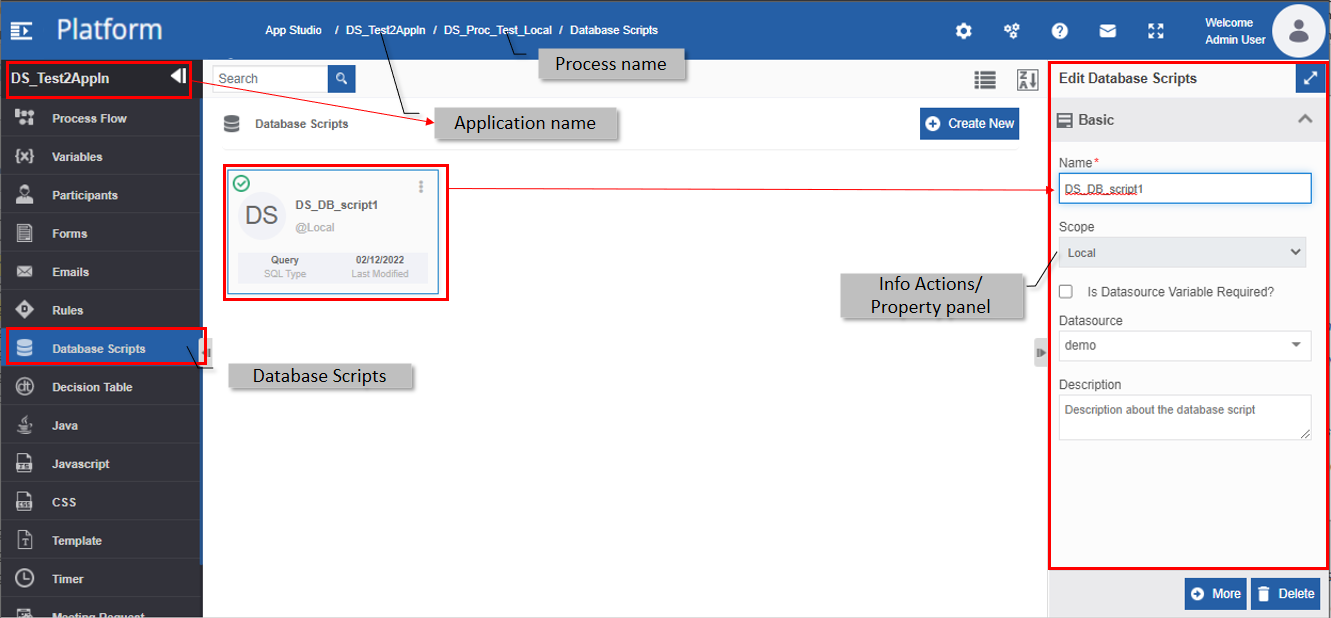1331x618 pixels.
Task: Collapse the Basic section chevron
Action: 1304,119
